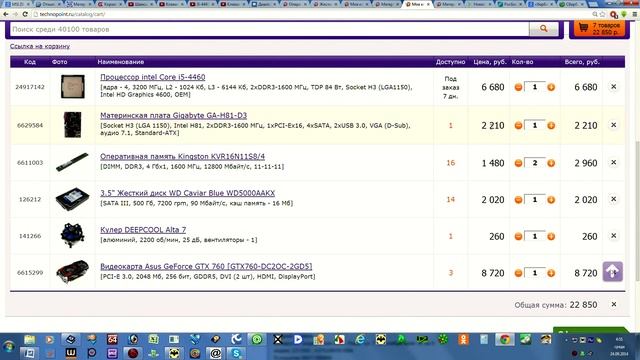
Task: Open the Chrome menu button
Action: coord(634,14)
